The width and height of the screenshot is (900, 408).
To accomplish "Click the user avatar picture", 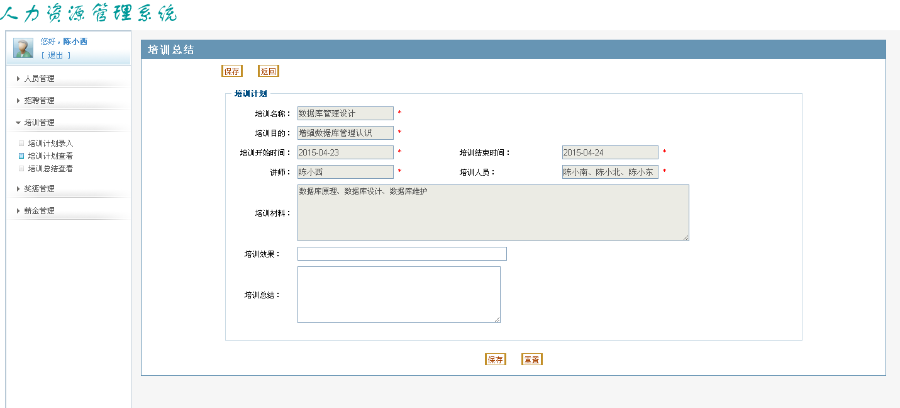I will pyautogui.click(x=23, y=48).
